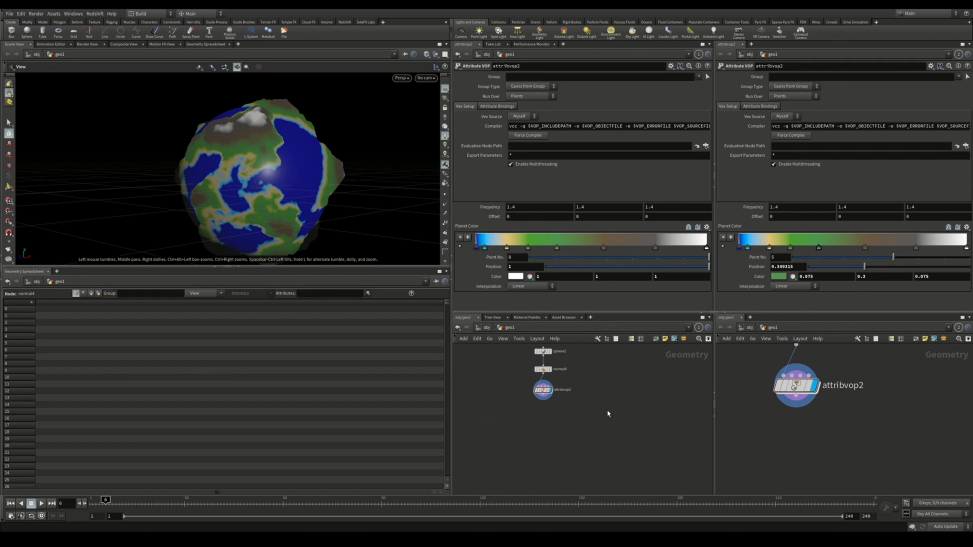Add a Sky Light from shelf

coord(632,32)
